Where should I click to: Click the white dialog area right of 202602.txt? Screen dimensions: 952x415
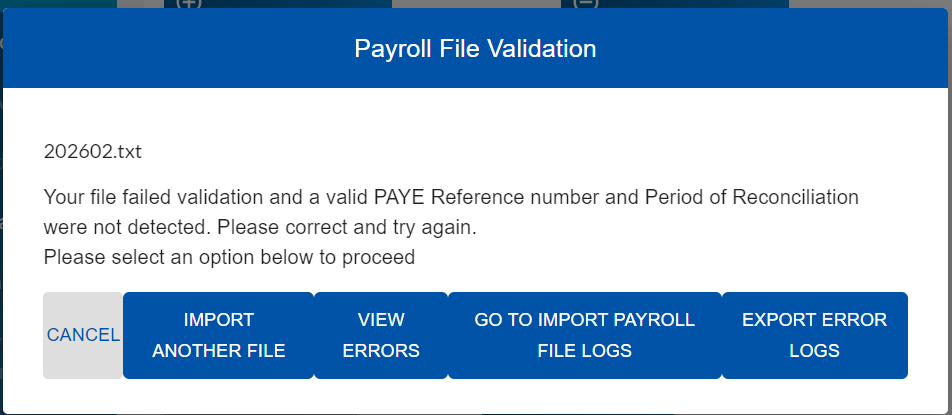tap(500, 153)
